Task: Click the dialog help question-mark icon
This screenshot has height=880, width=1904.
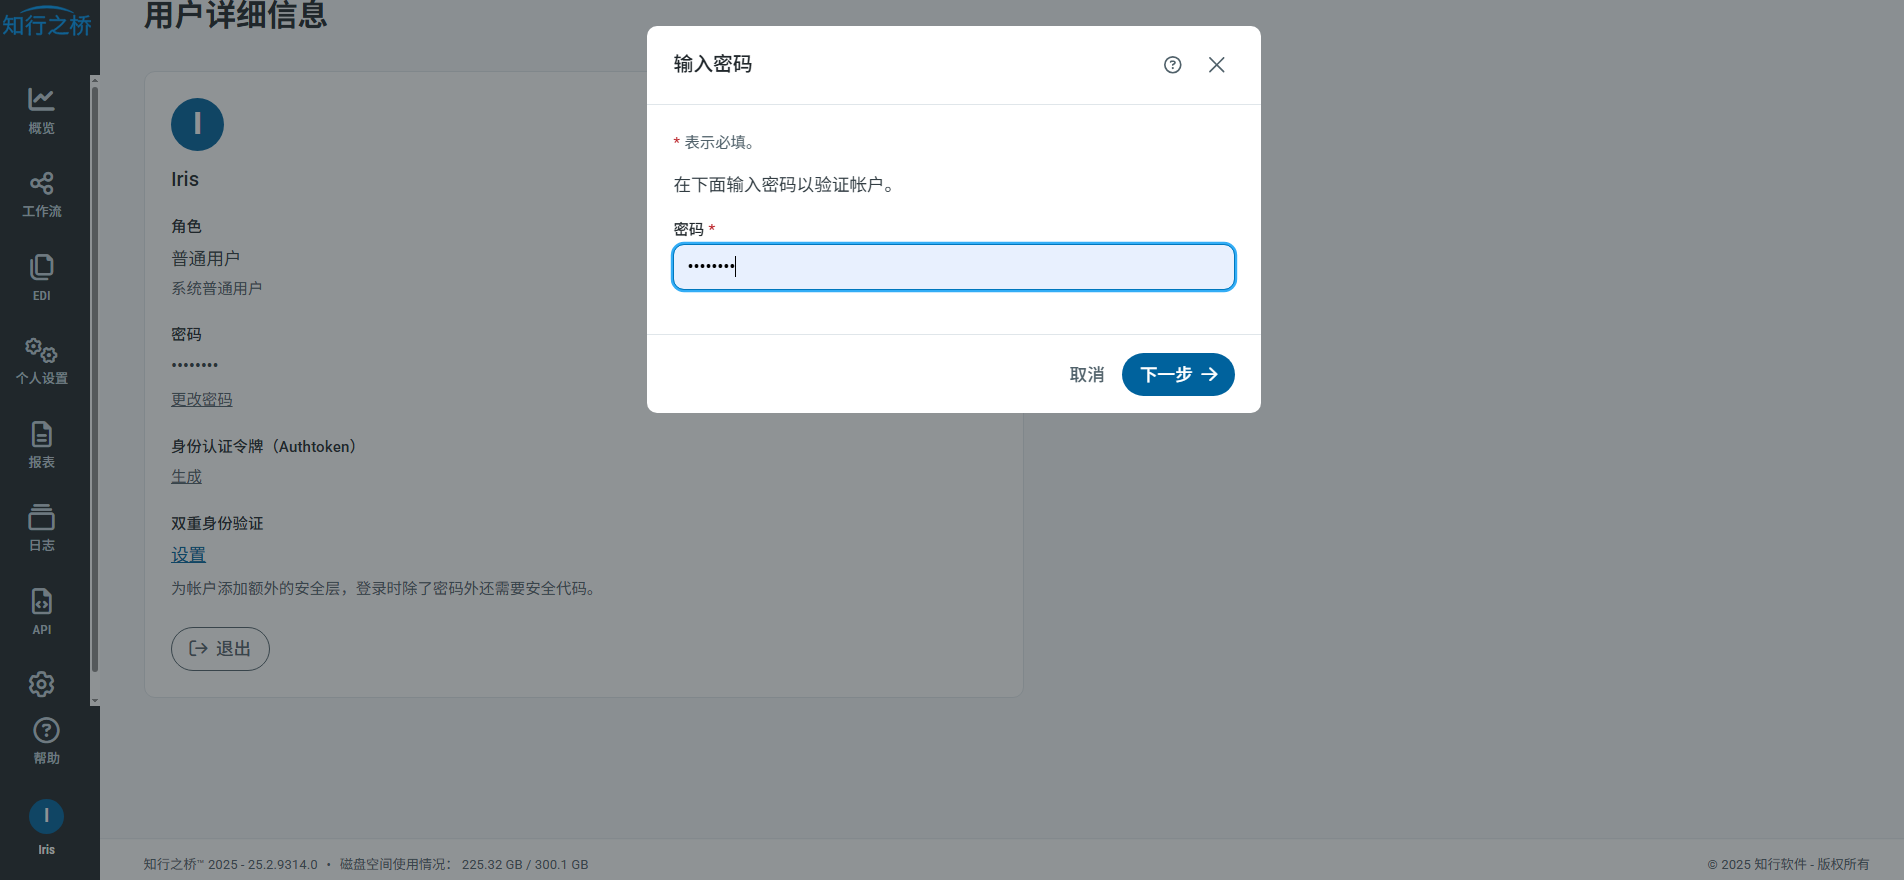Action: click(1172, 65)
